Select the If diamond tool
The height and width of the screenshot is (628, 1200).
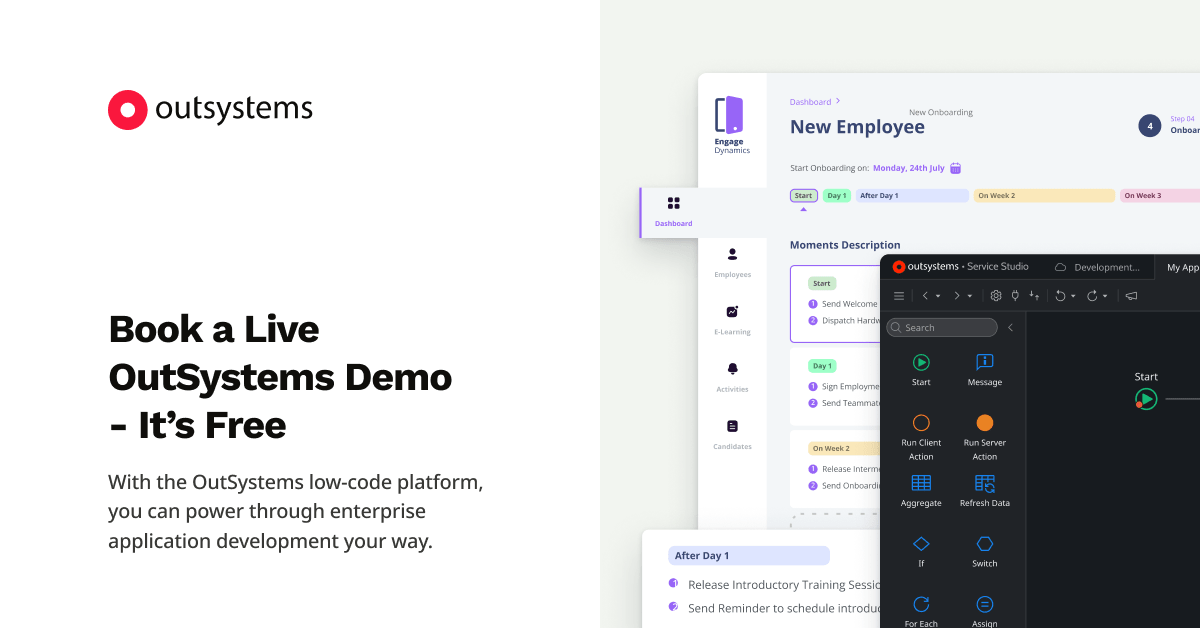coord(921,549)
